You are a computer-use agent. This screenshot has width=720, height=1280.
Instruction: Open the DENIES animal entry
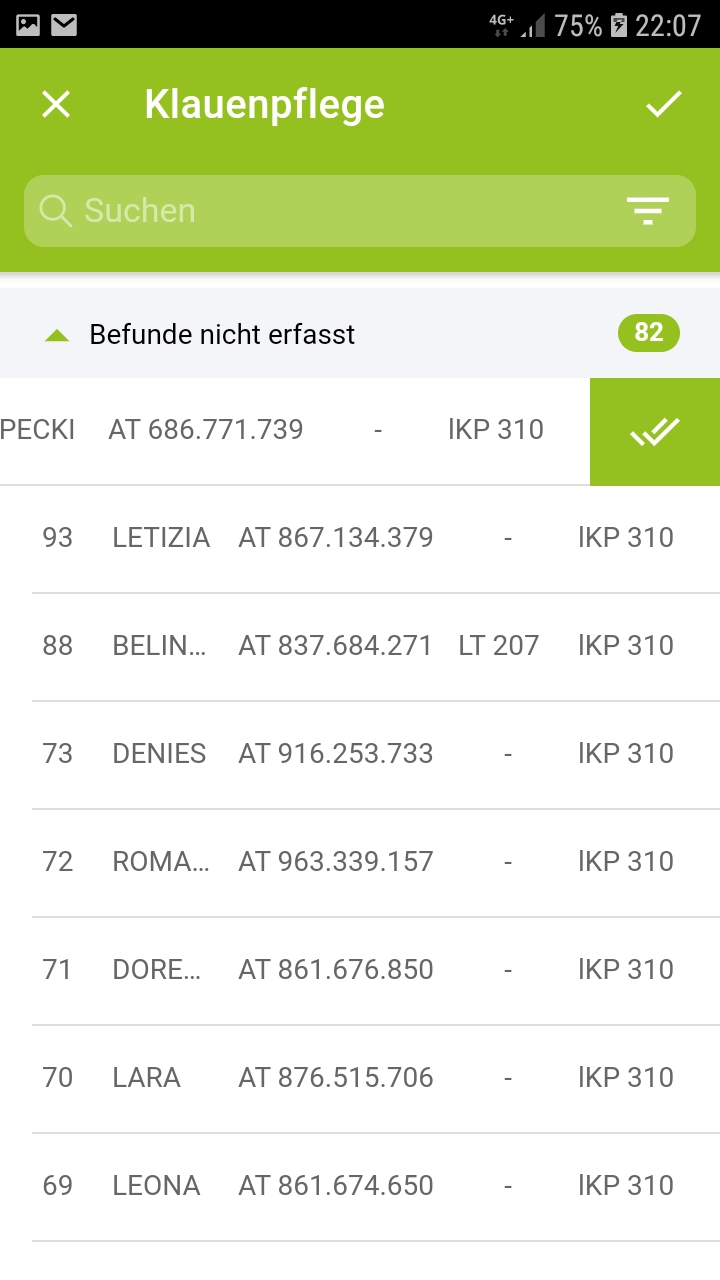159,754
